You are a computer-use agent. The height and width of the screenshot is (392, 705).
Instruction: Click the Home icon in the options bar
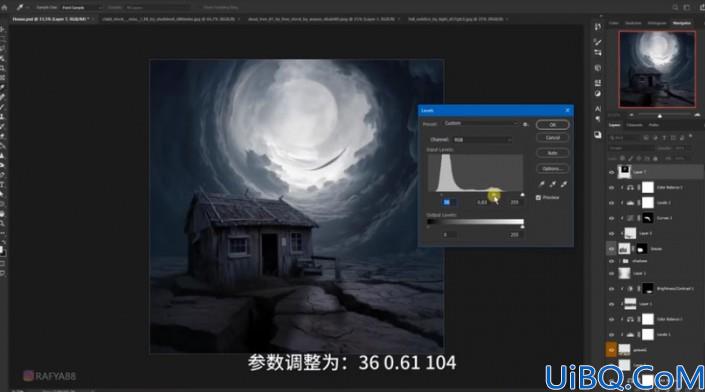point(4,7)
